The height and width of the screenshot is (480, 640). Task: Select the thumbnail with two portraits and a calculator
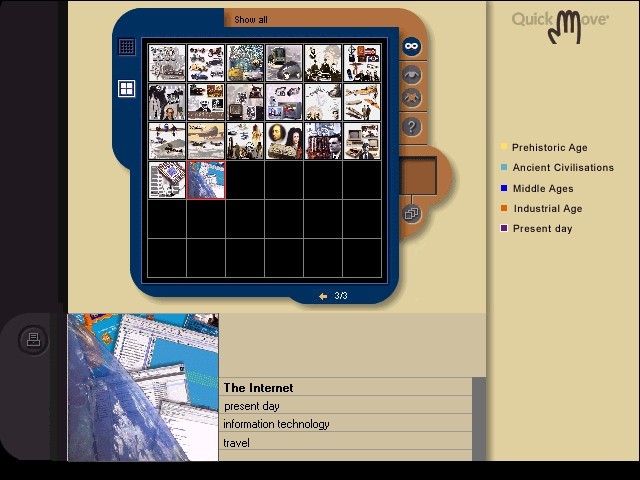284,141
